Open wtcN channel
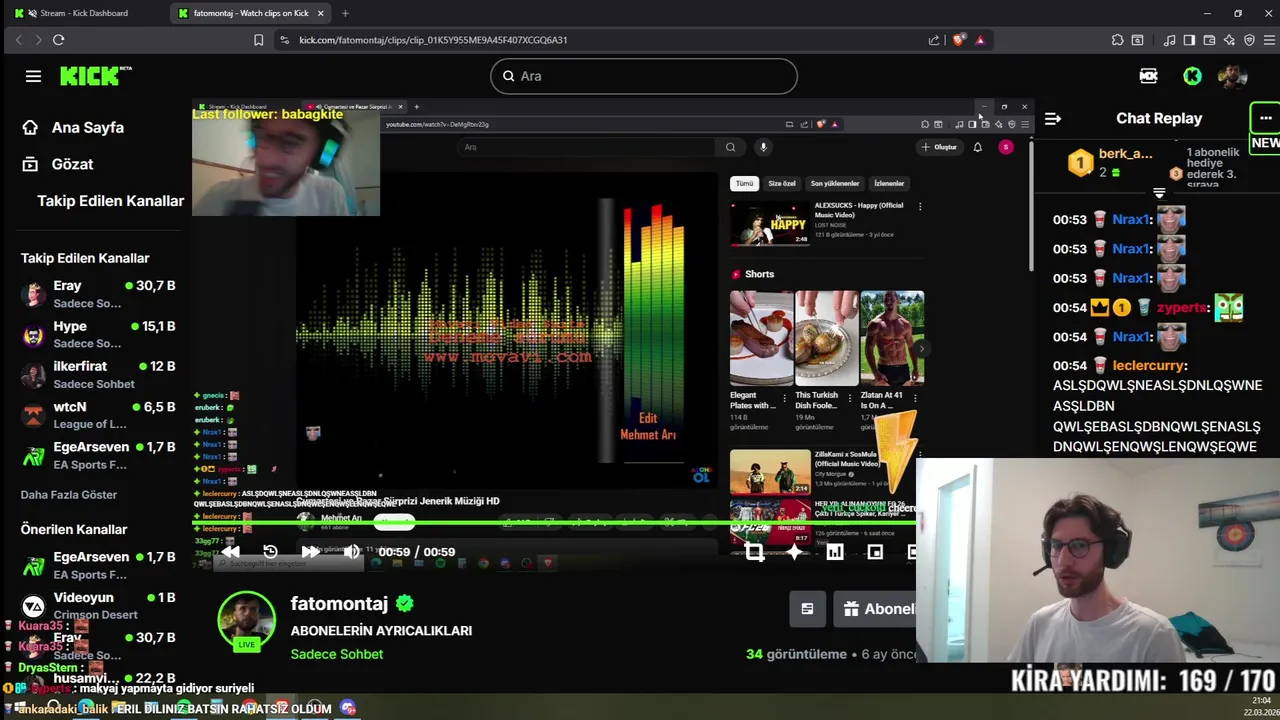This screenshot has width=1280, height=720. (x=98, y=415)
